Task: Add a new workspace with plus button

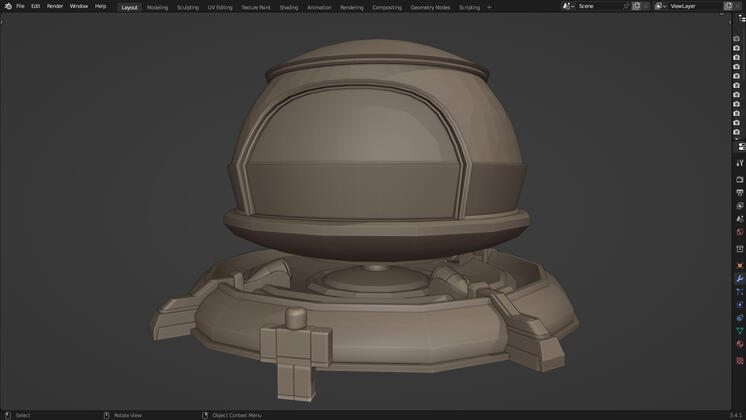Action: (489, 8)
